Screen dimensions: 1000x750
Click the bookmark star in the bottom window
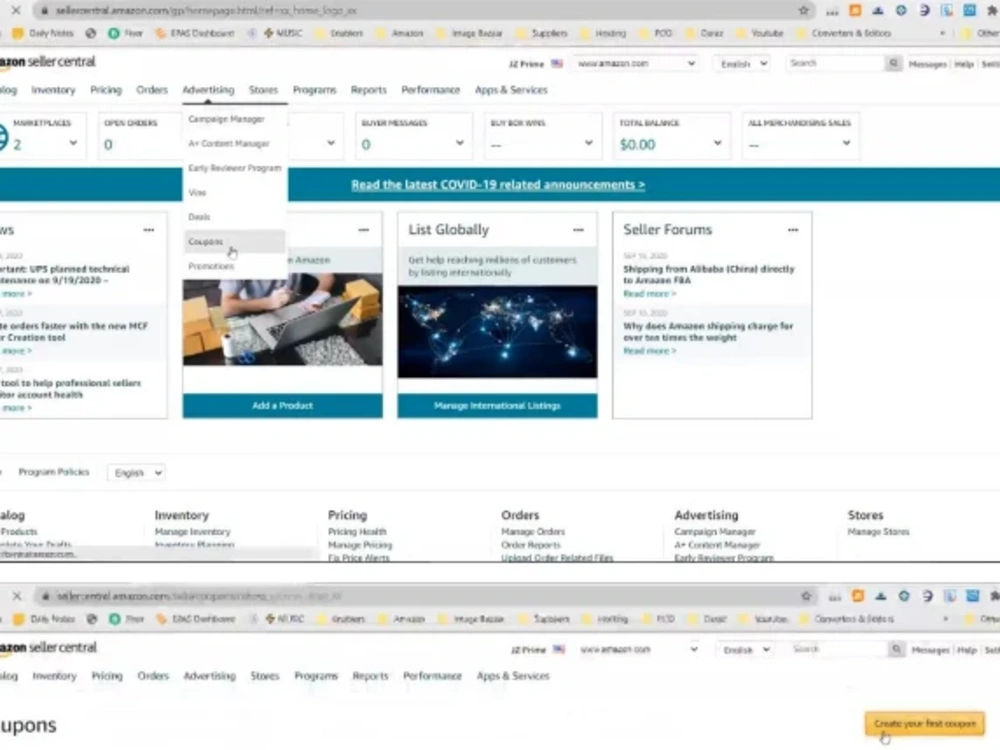click(806, 596)
